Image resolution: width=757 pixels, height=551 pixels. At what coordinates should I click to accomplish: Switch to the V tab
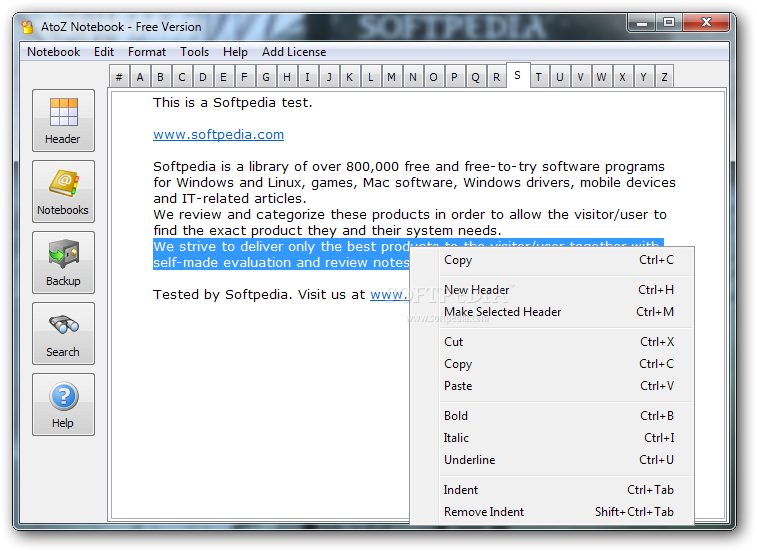point(581,77)
